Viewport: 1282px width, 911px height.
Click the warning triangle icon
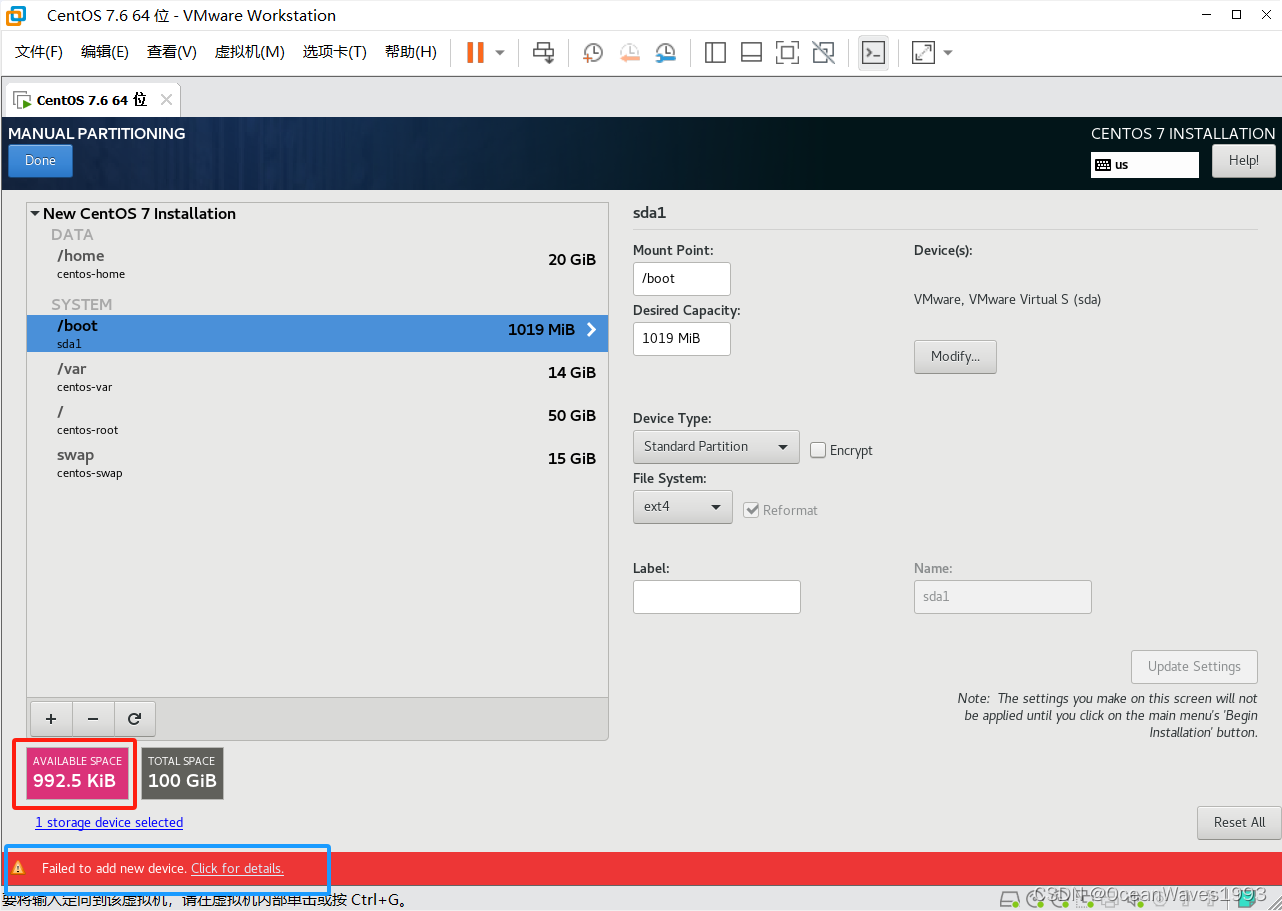pos(18,868)
